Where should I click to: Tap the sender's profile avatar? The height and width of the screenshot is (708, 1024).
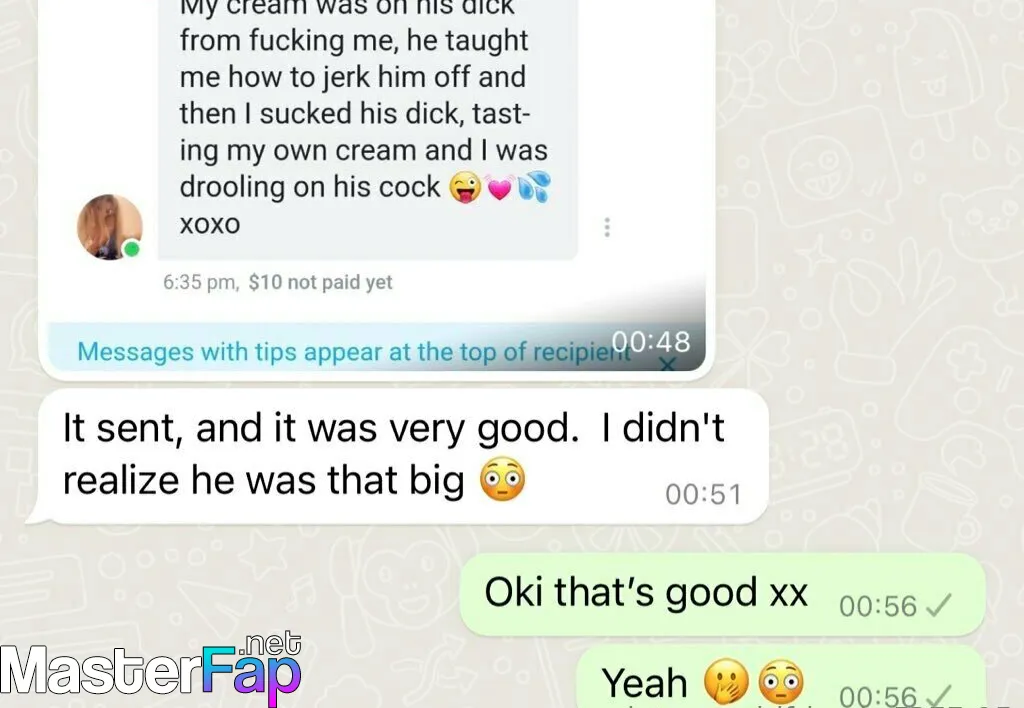click(110, 227)
